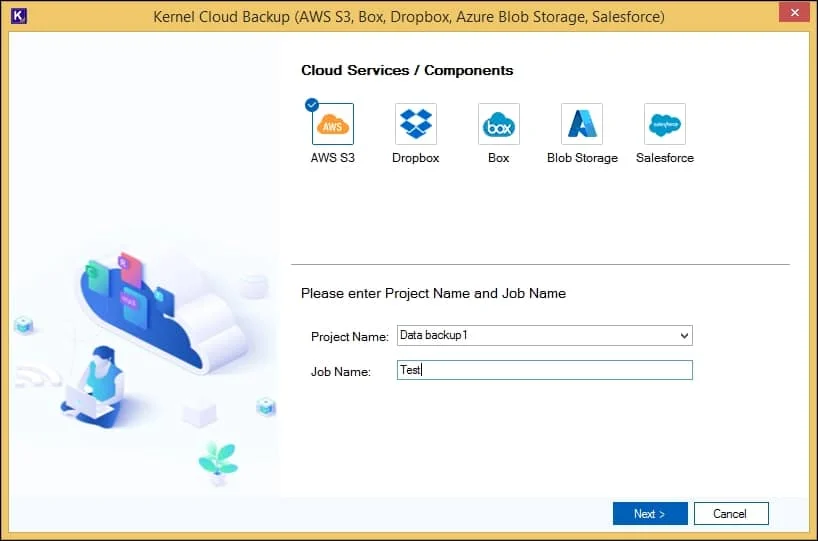Click the Kernel app logo in title bar
Screen dimensions: 818x541
click(19, 16)
